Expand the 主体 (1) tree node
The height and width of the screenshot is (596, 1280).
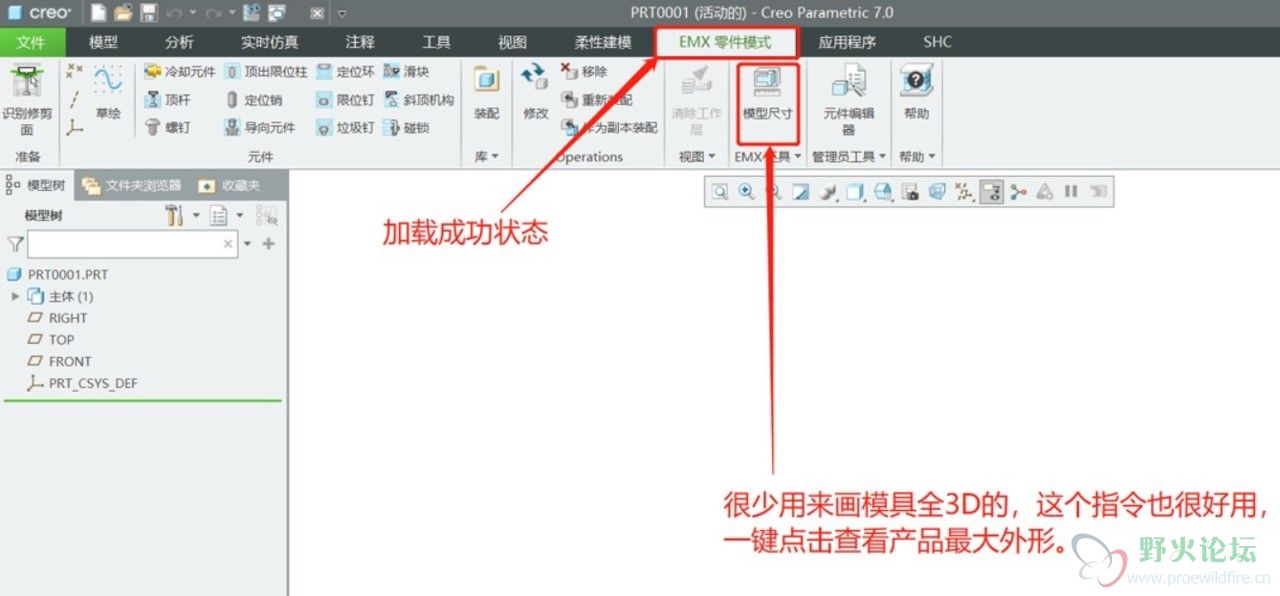click(15, 297)
